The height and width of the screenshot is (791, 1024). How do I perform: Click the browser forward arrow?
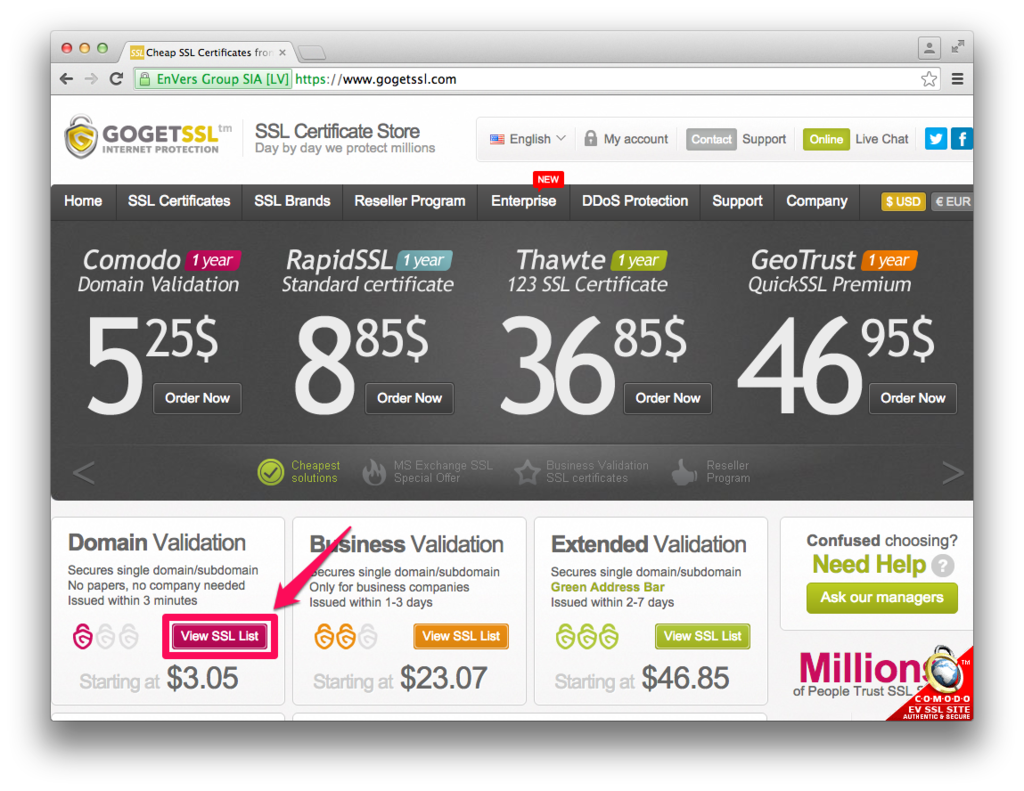tap(91, 79)
